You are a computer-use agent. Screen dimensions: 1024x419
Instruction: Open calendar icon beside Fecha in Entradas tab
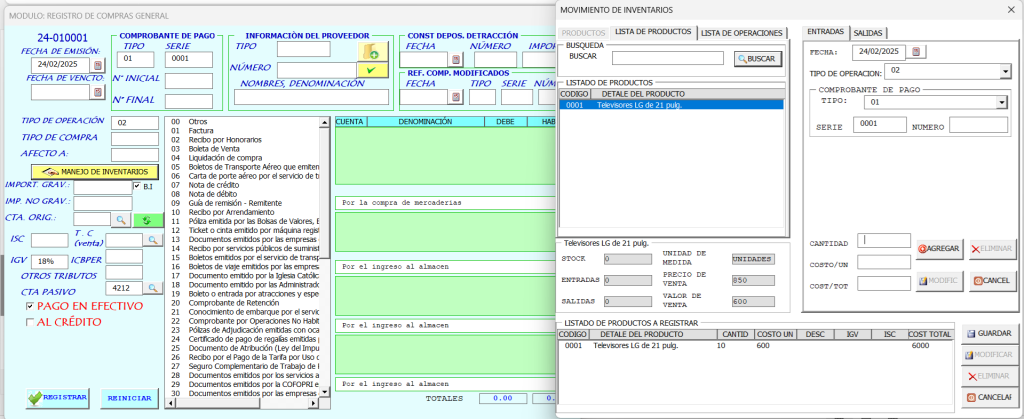click(916, 52)
